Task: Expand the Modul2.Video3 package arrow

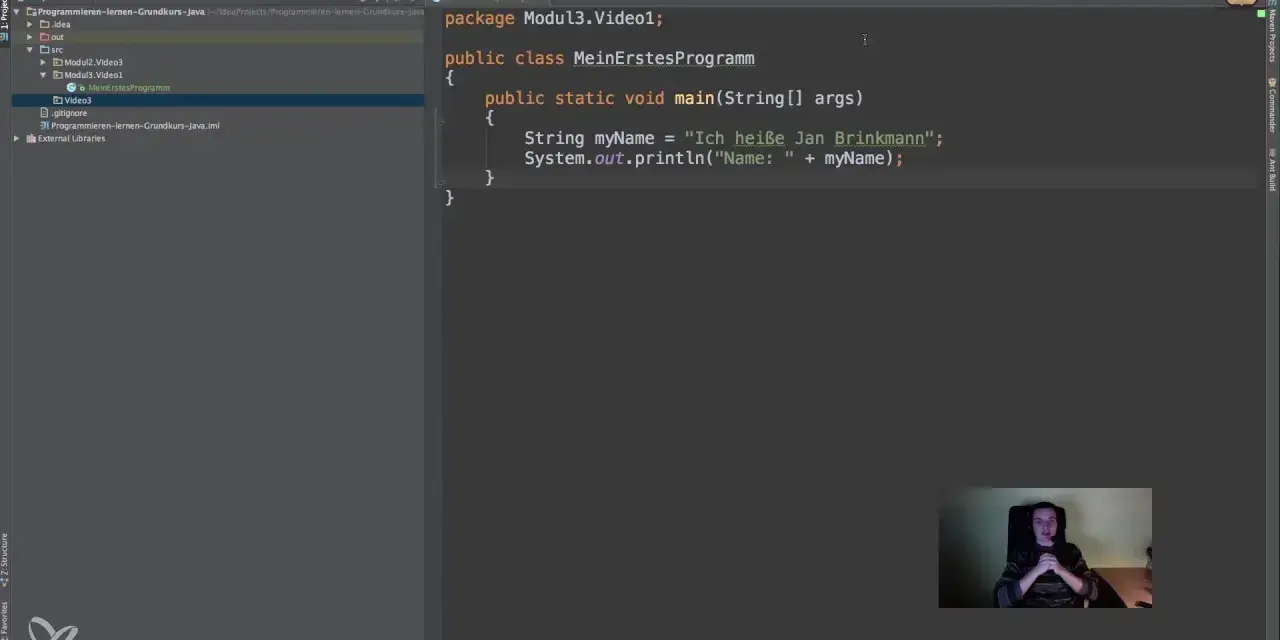Action: [43, 62]
